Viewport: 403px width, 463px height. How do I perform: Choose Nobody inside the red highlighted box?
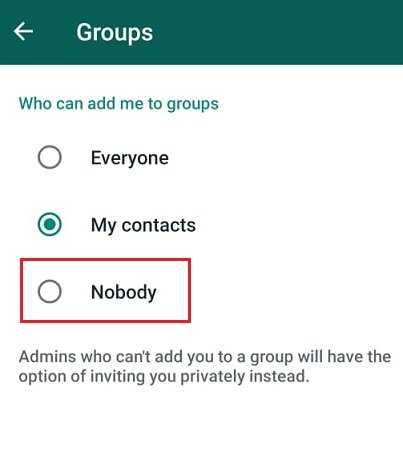pos(105,291)
